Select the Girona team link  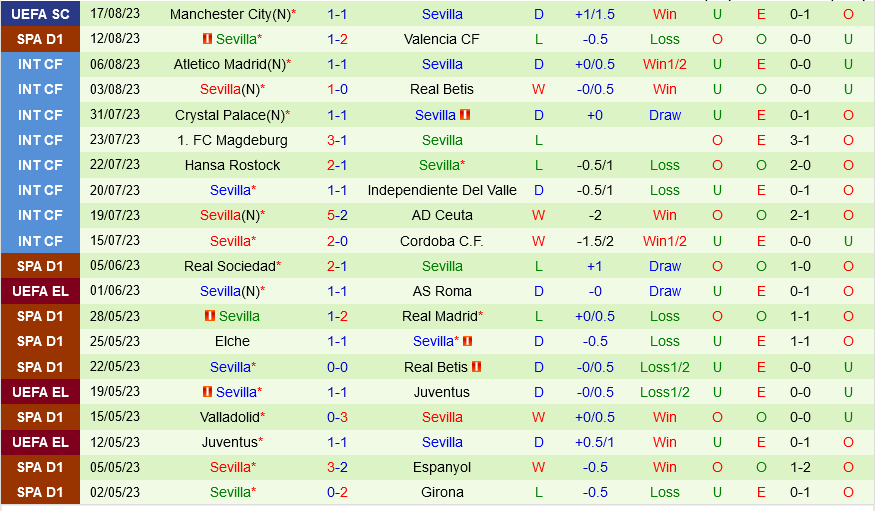click(441, 492)
